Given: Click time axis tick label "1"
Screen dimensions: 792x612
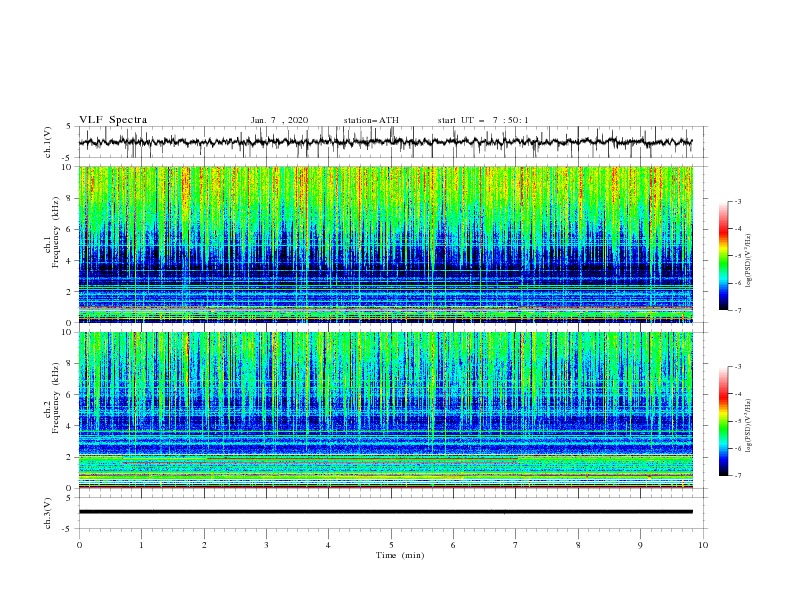Looking at the screenshot, I should (141, 545).
